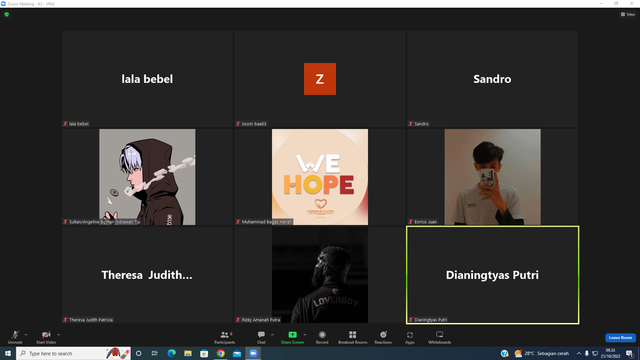Click the green encryption shield icon
The height and width of the screenshot is (360, 640).
click(x=7, y=14)
